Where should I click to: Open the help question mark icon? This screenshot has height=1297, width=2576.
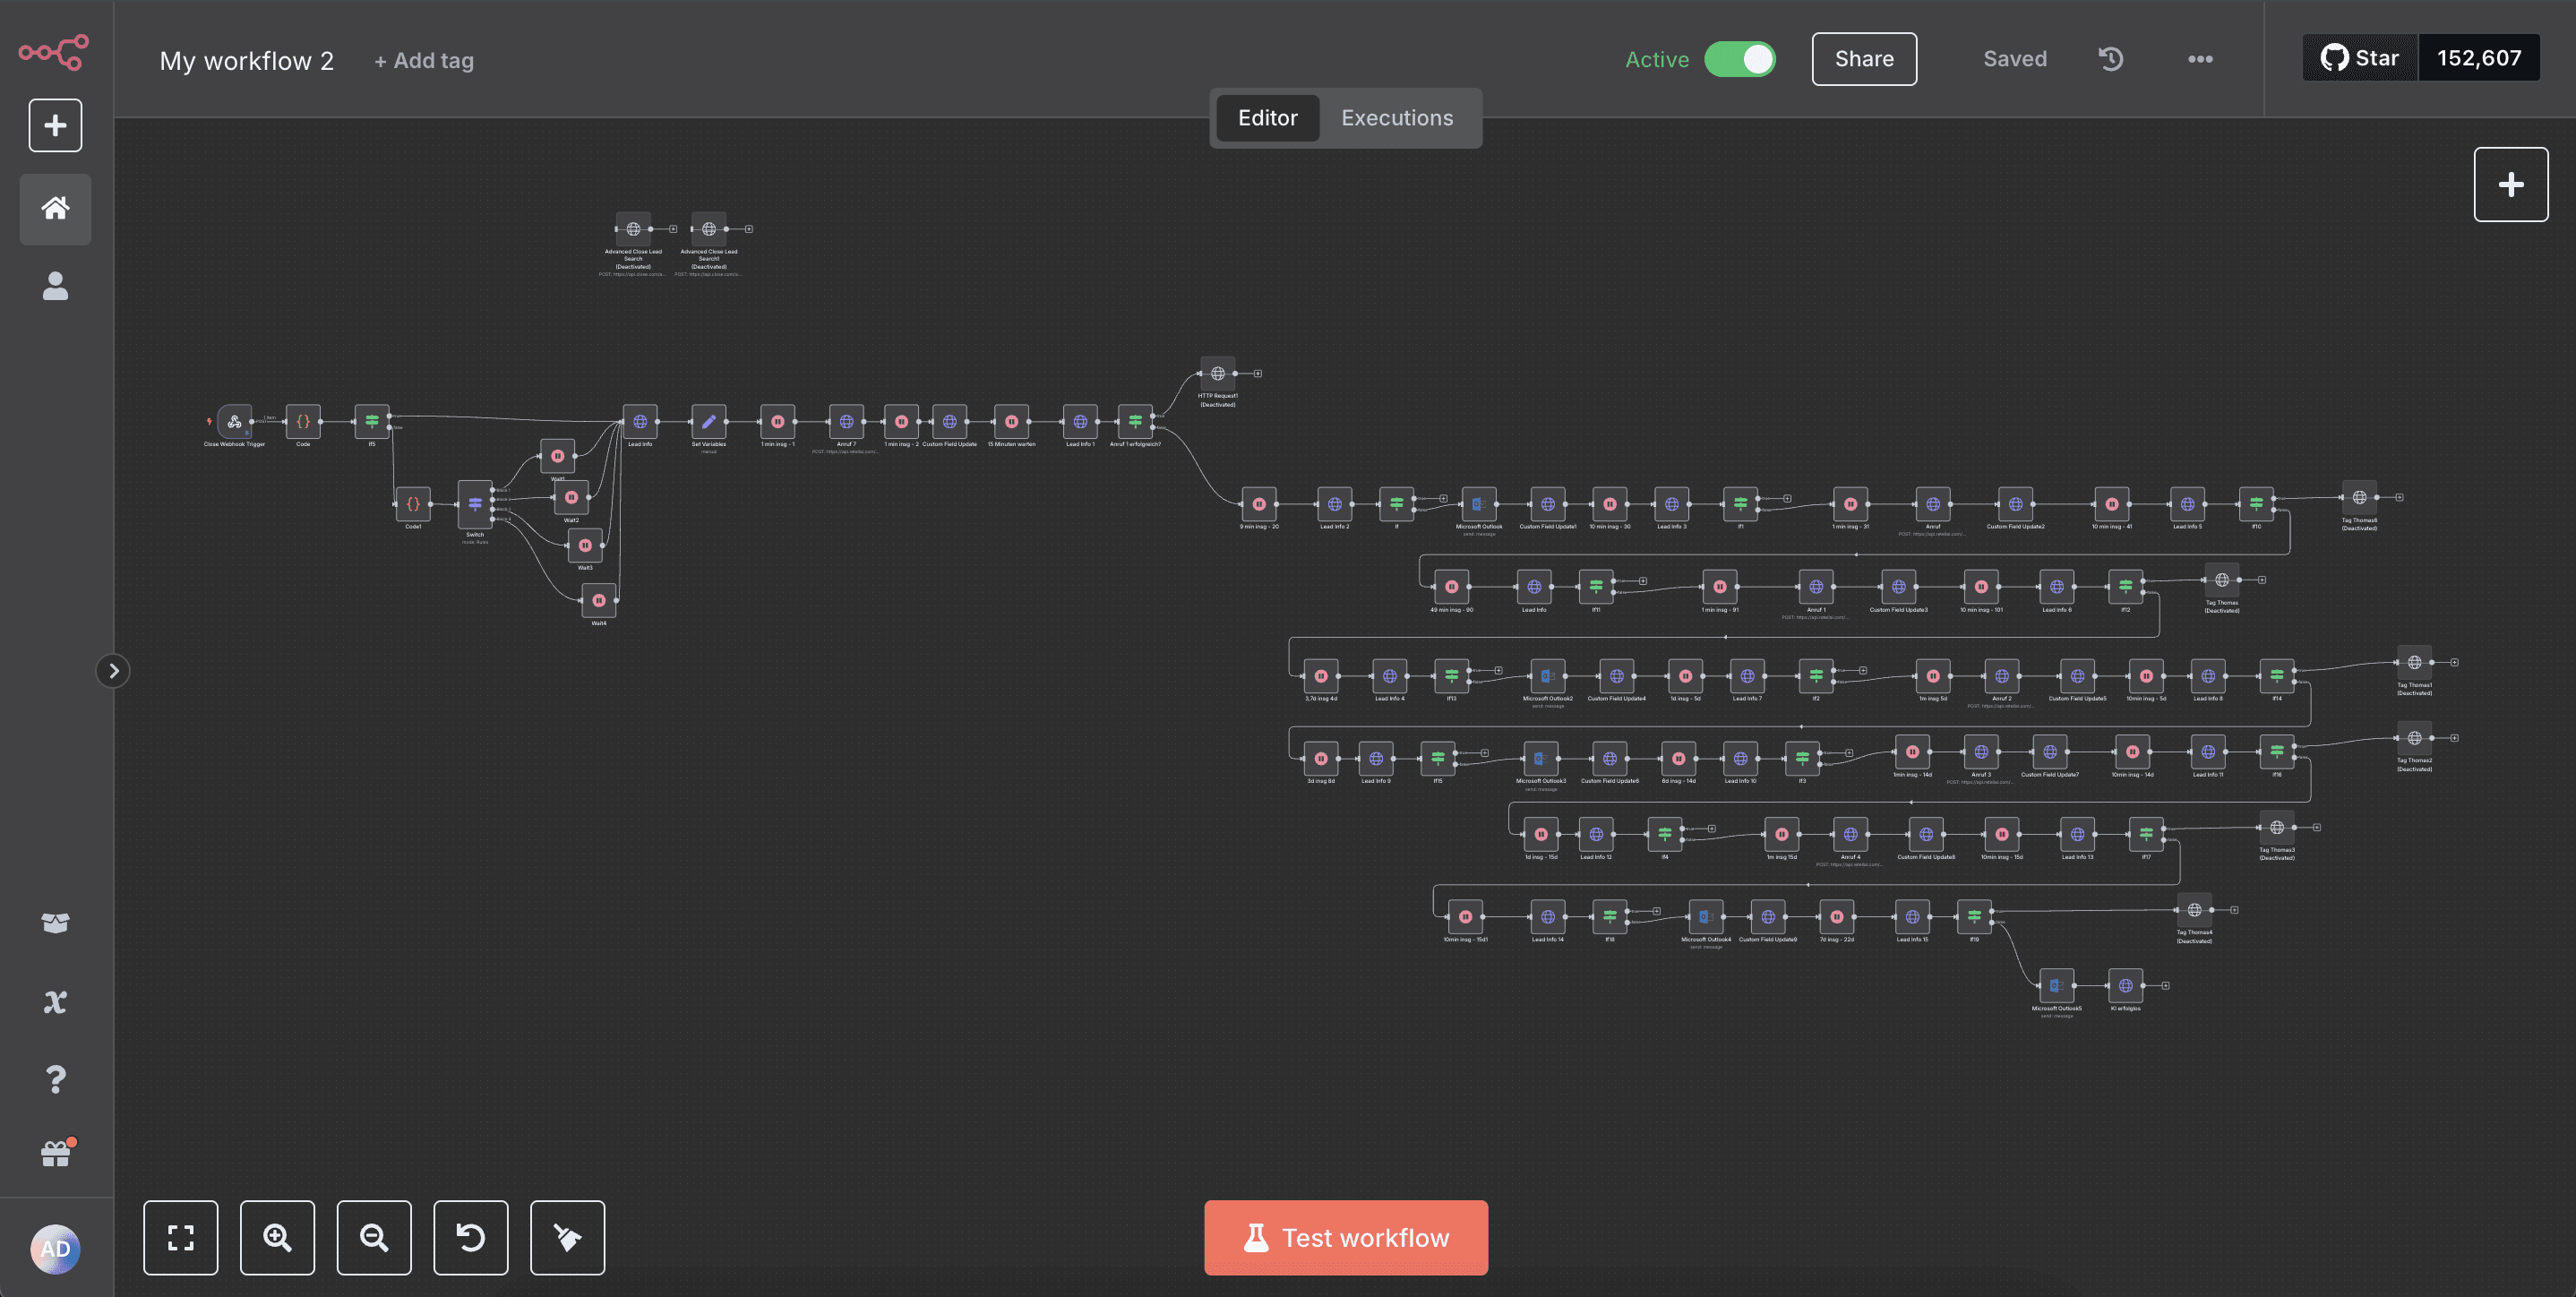(x=55, y=1079)
